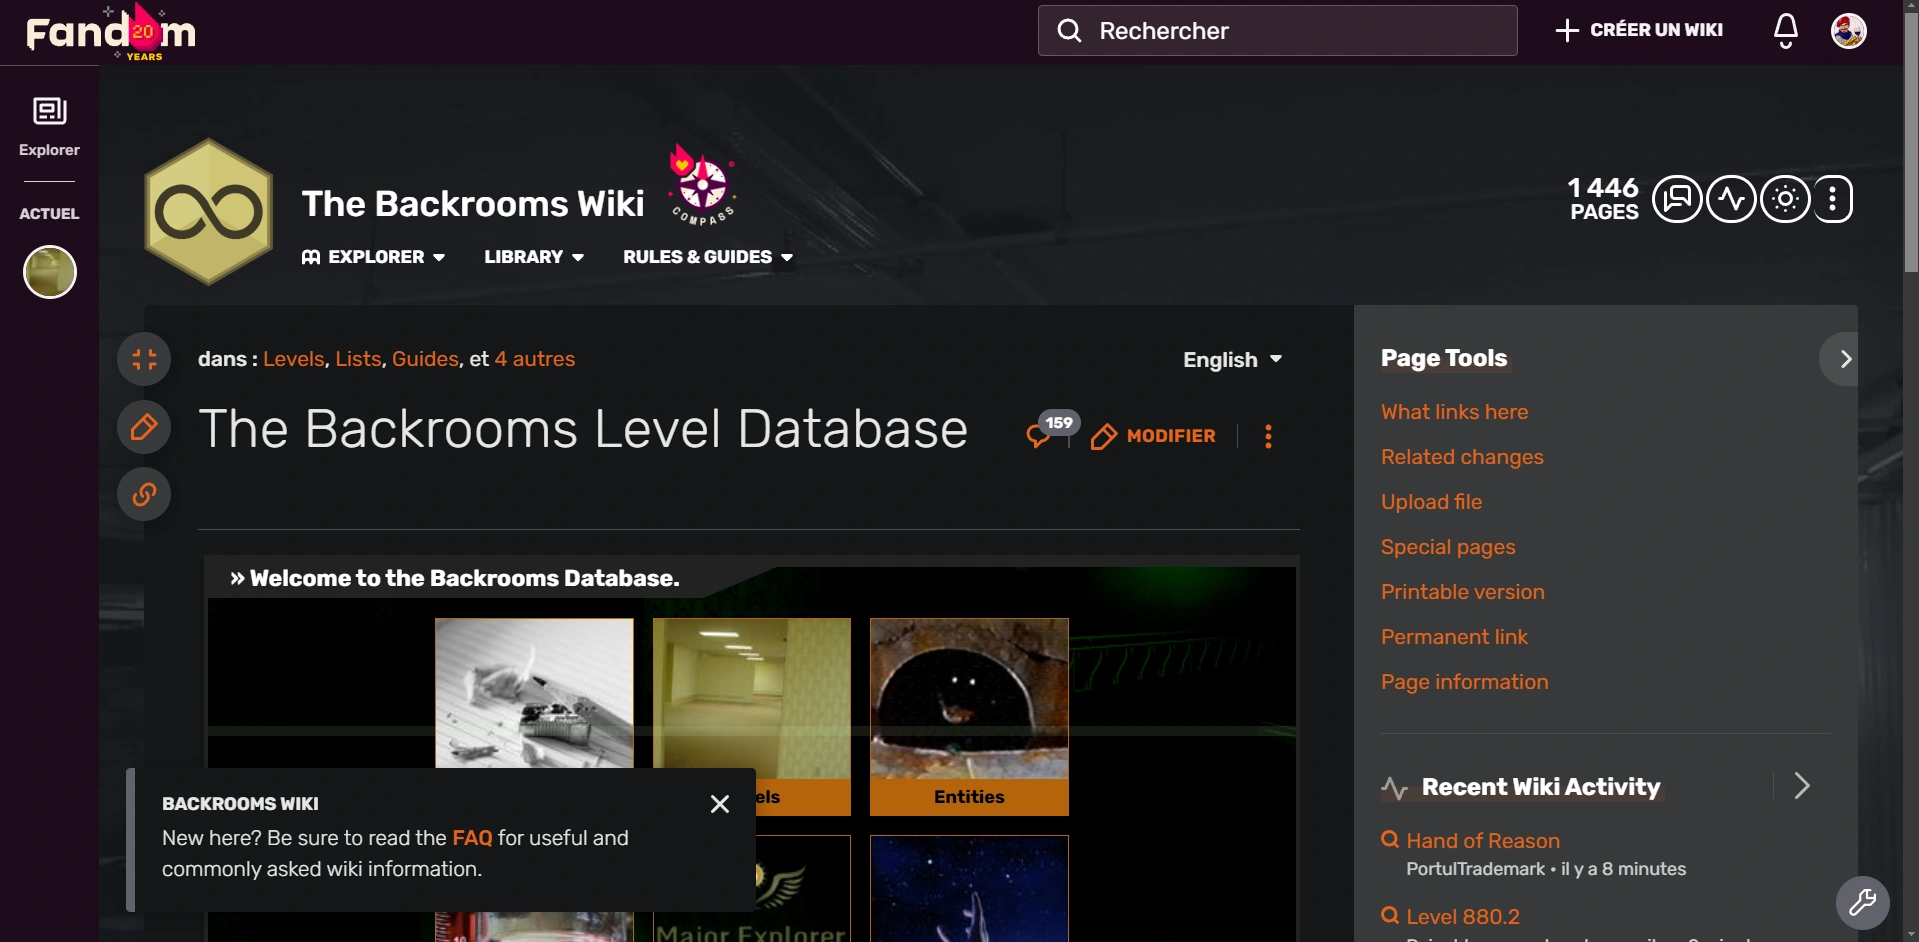Open the Recent Wiki Activity pulse icon

tap(1732, 198)
